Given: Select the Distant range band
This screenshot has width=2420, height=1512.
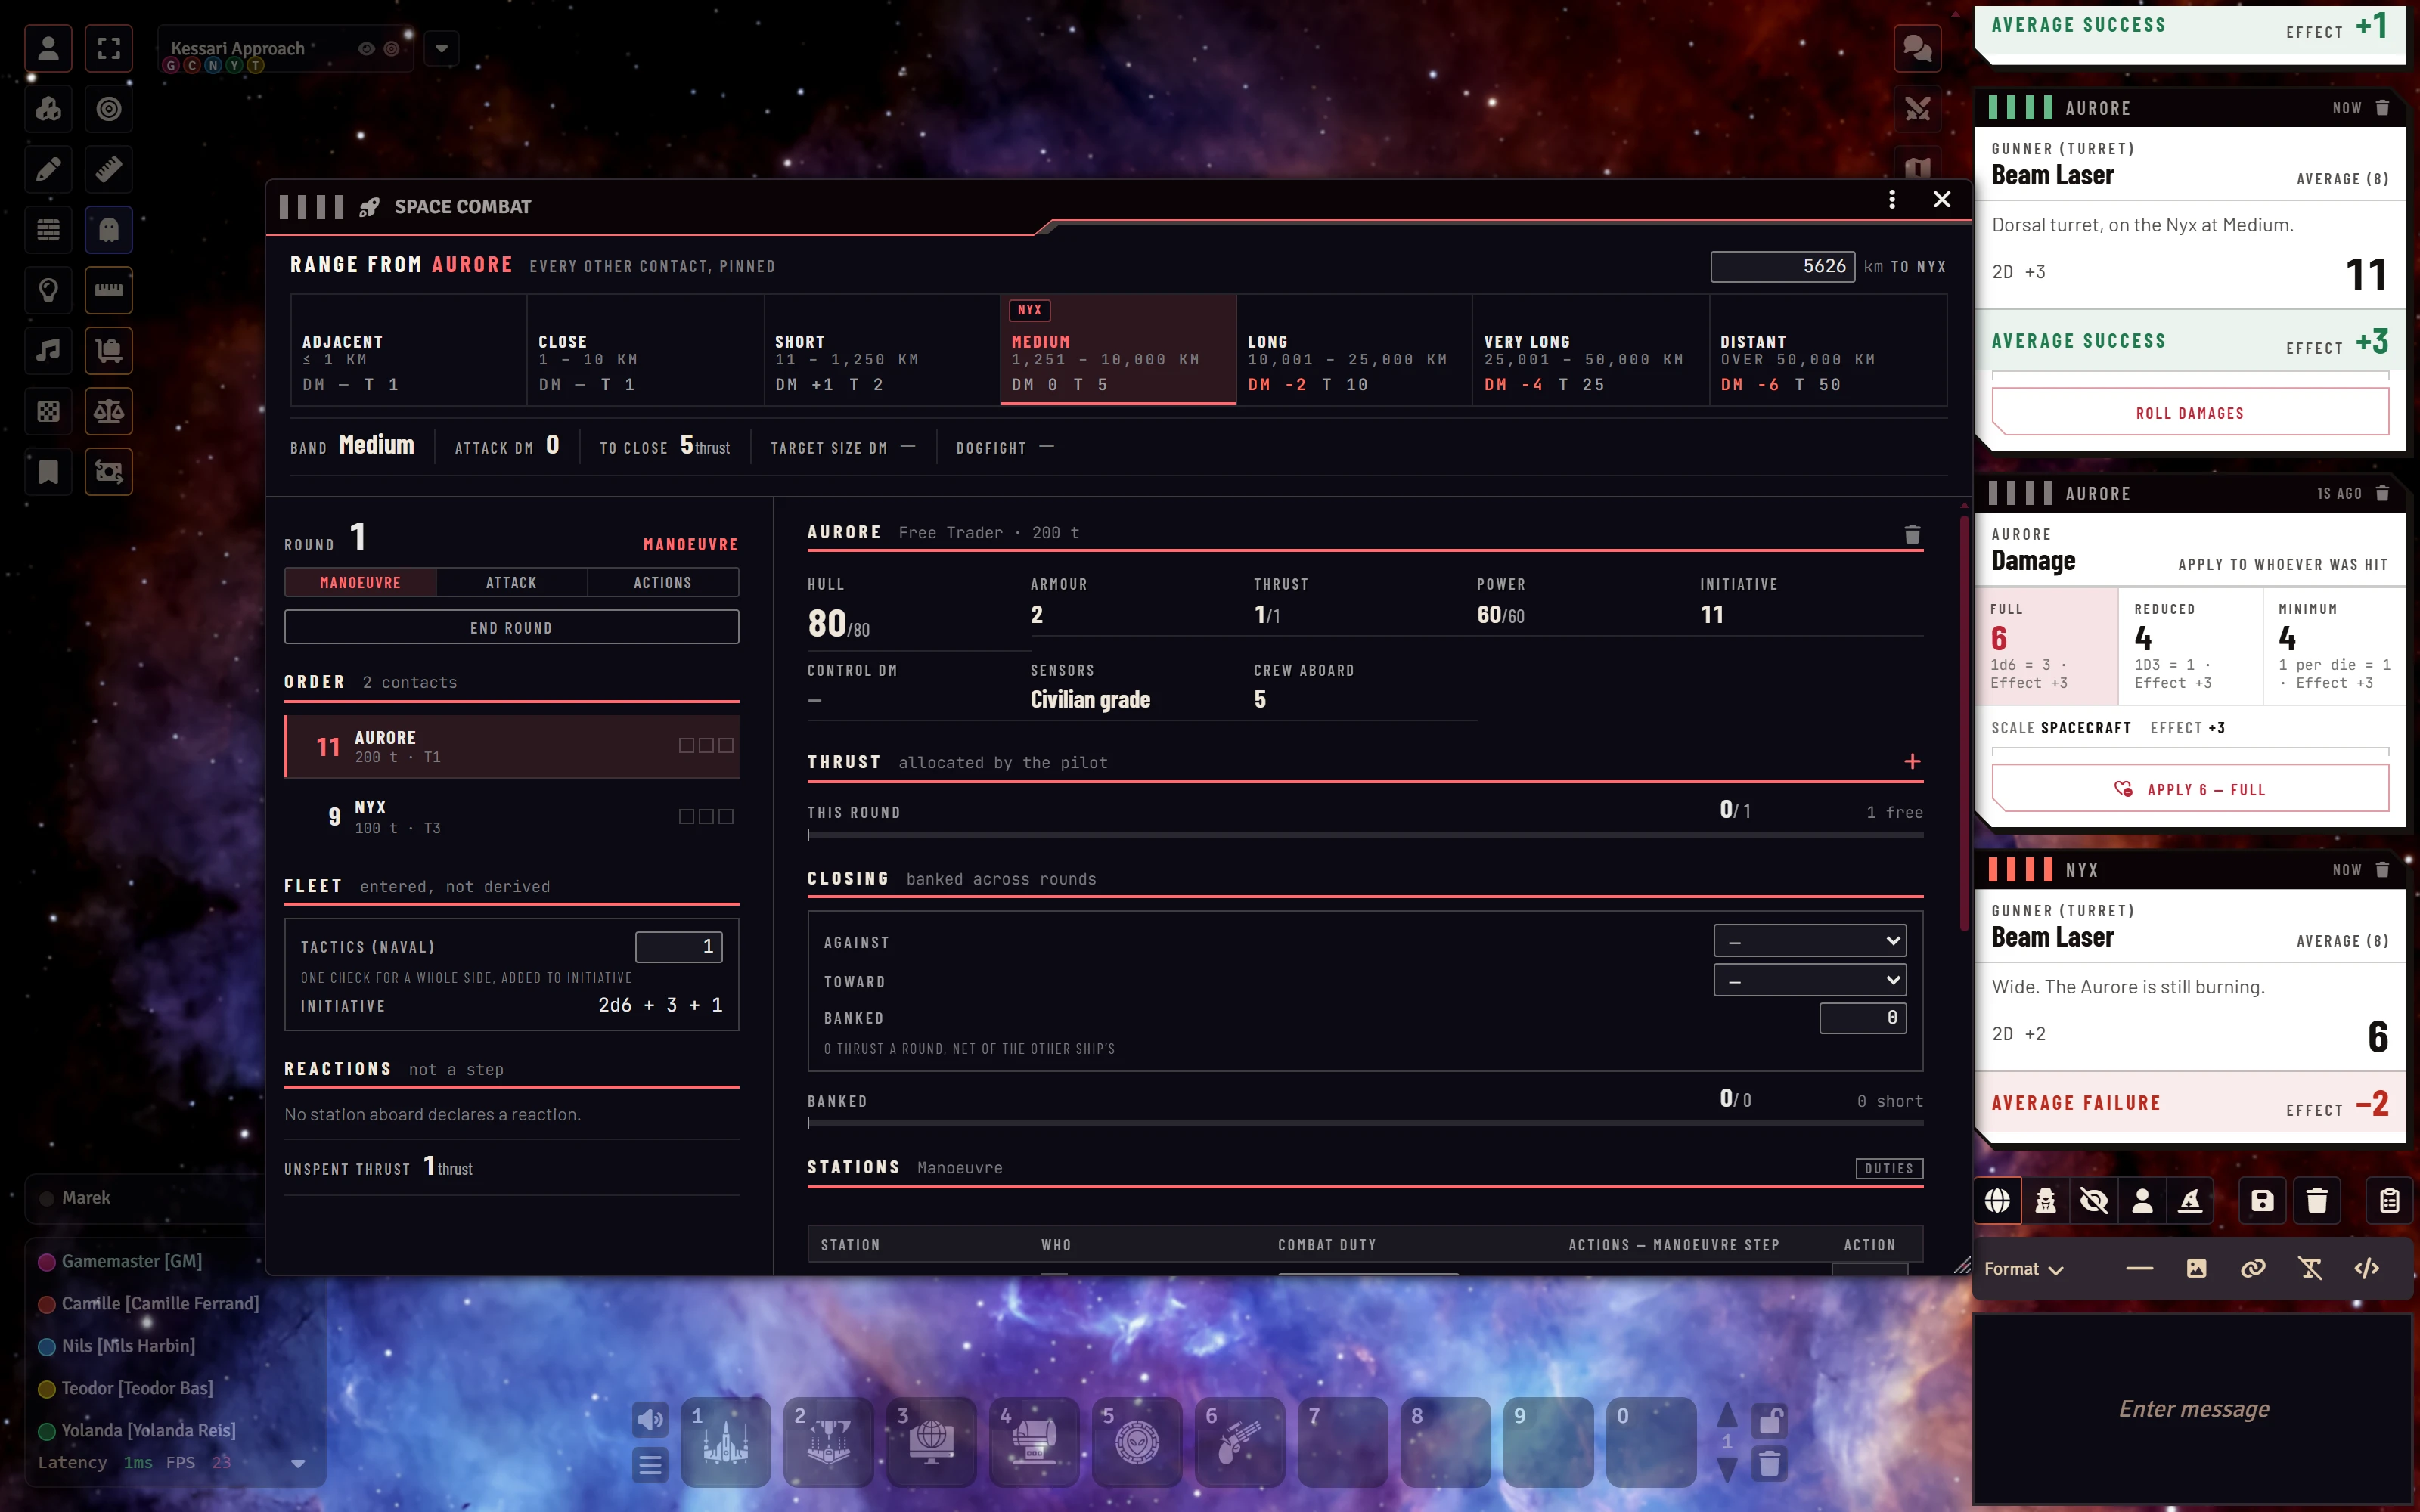Looking at the screenshot, I should click(1828, 350).
